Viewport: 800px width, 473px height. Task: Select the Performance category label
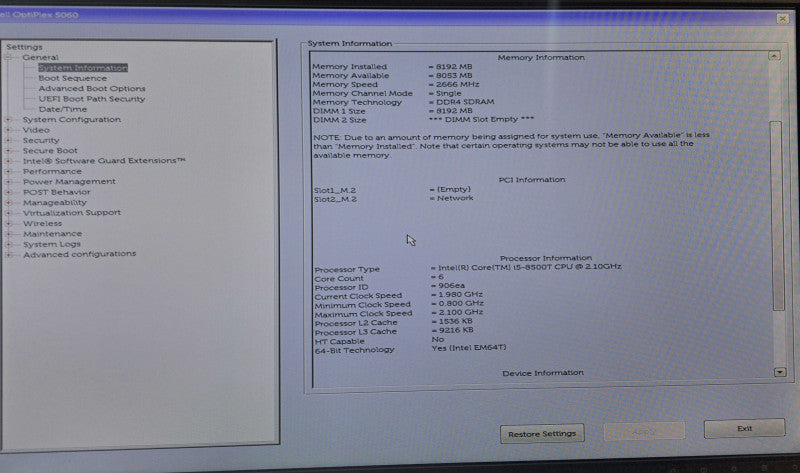click(52, 171)
